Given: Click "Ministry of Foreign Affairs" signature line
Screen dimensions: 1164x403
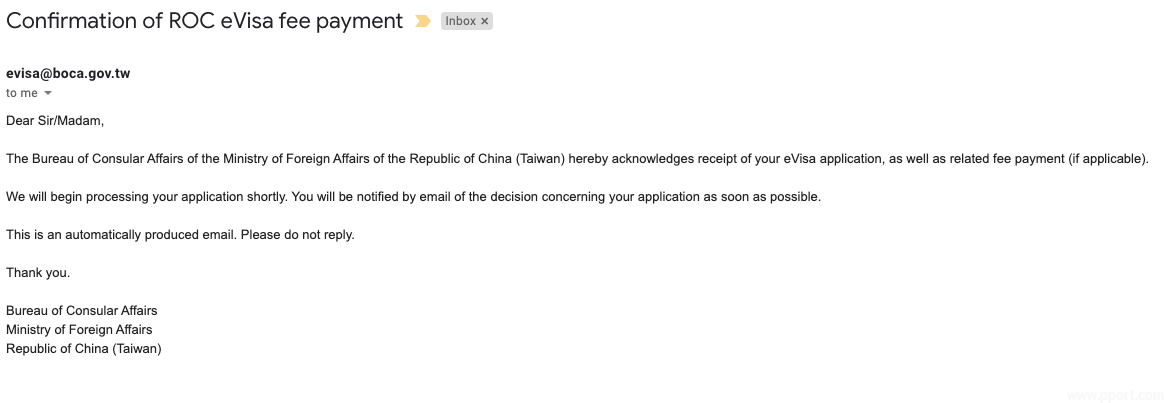Looking at the screenshot, I should 79,330.
